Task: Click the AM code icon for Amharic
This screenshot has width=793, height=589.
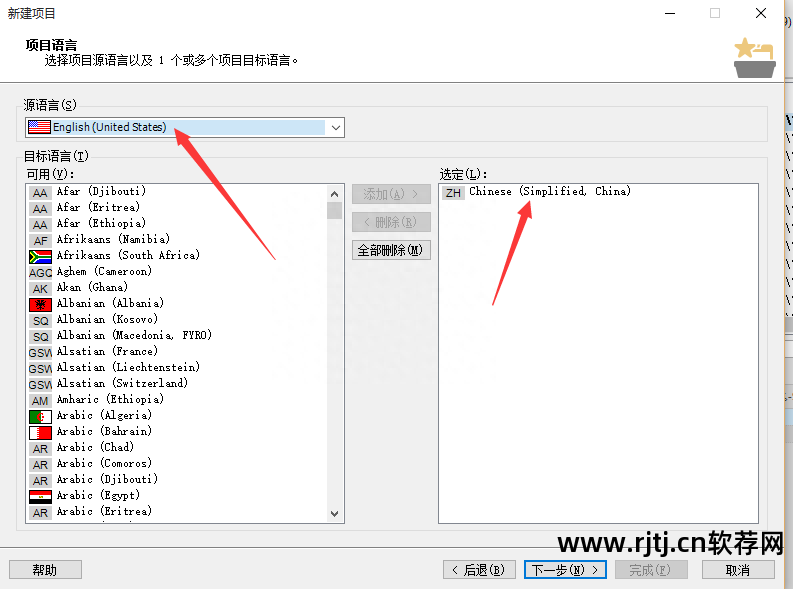Action: click(x=40, y=401)
